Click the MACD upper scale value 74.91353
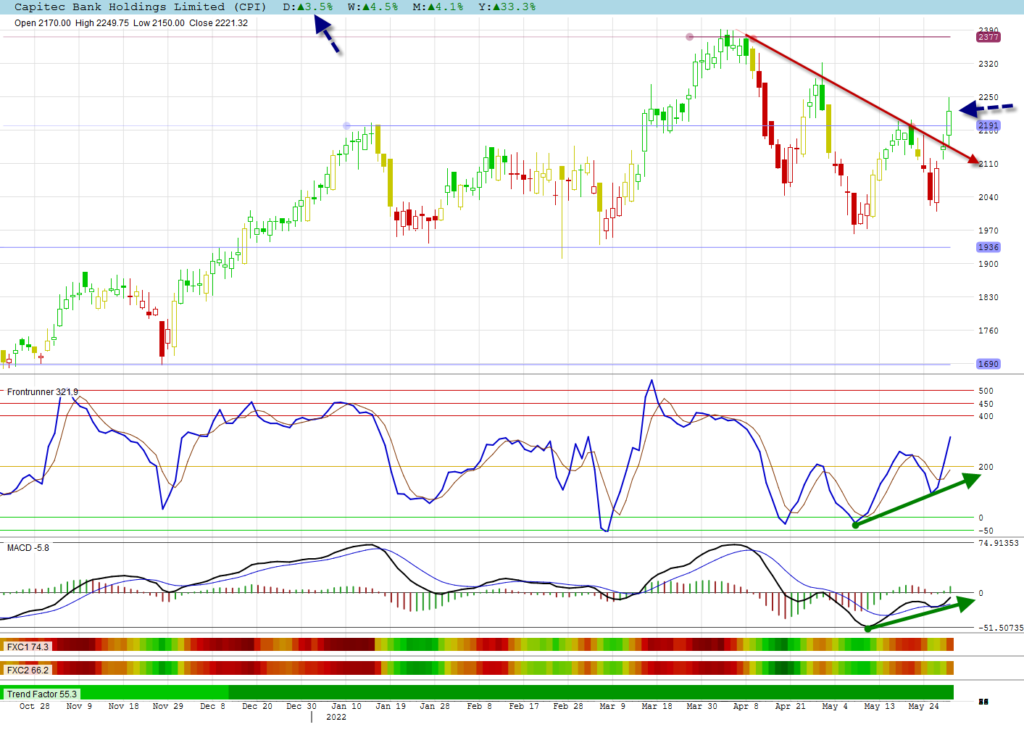This screenshot has width=1024, height=735. coord(998,543)
